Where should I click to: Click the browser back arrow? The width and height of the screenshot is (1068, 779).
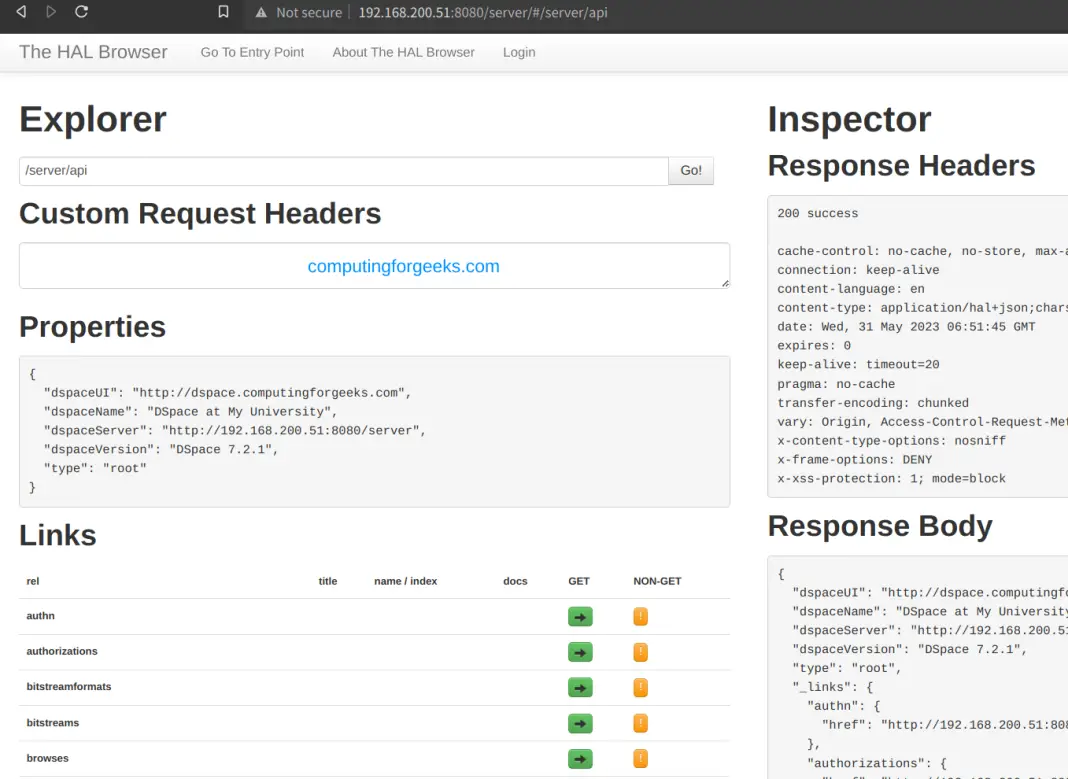point(21,12)
